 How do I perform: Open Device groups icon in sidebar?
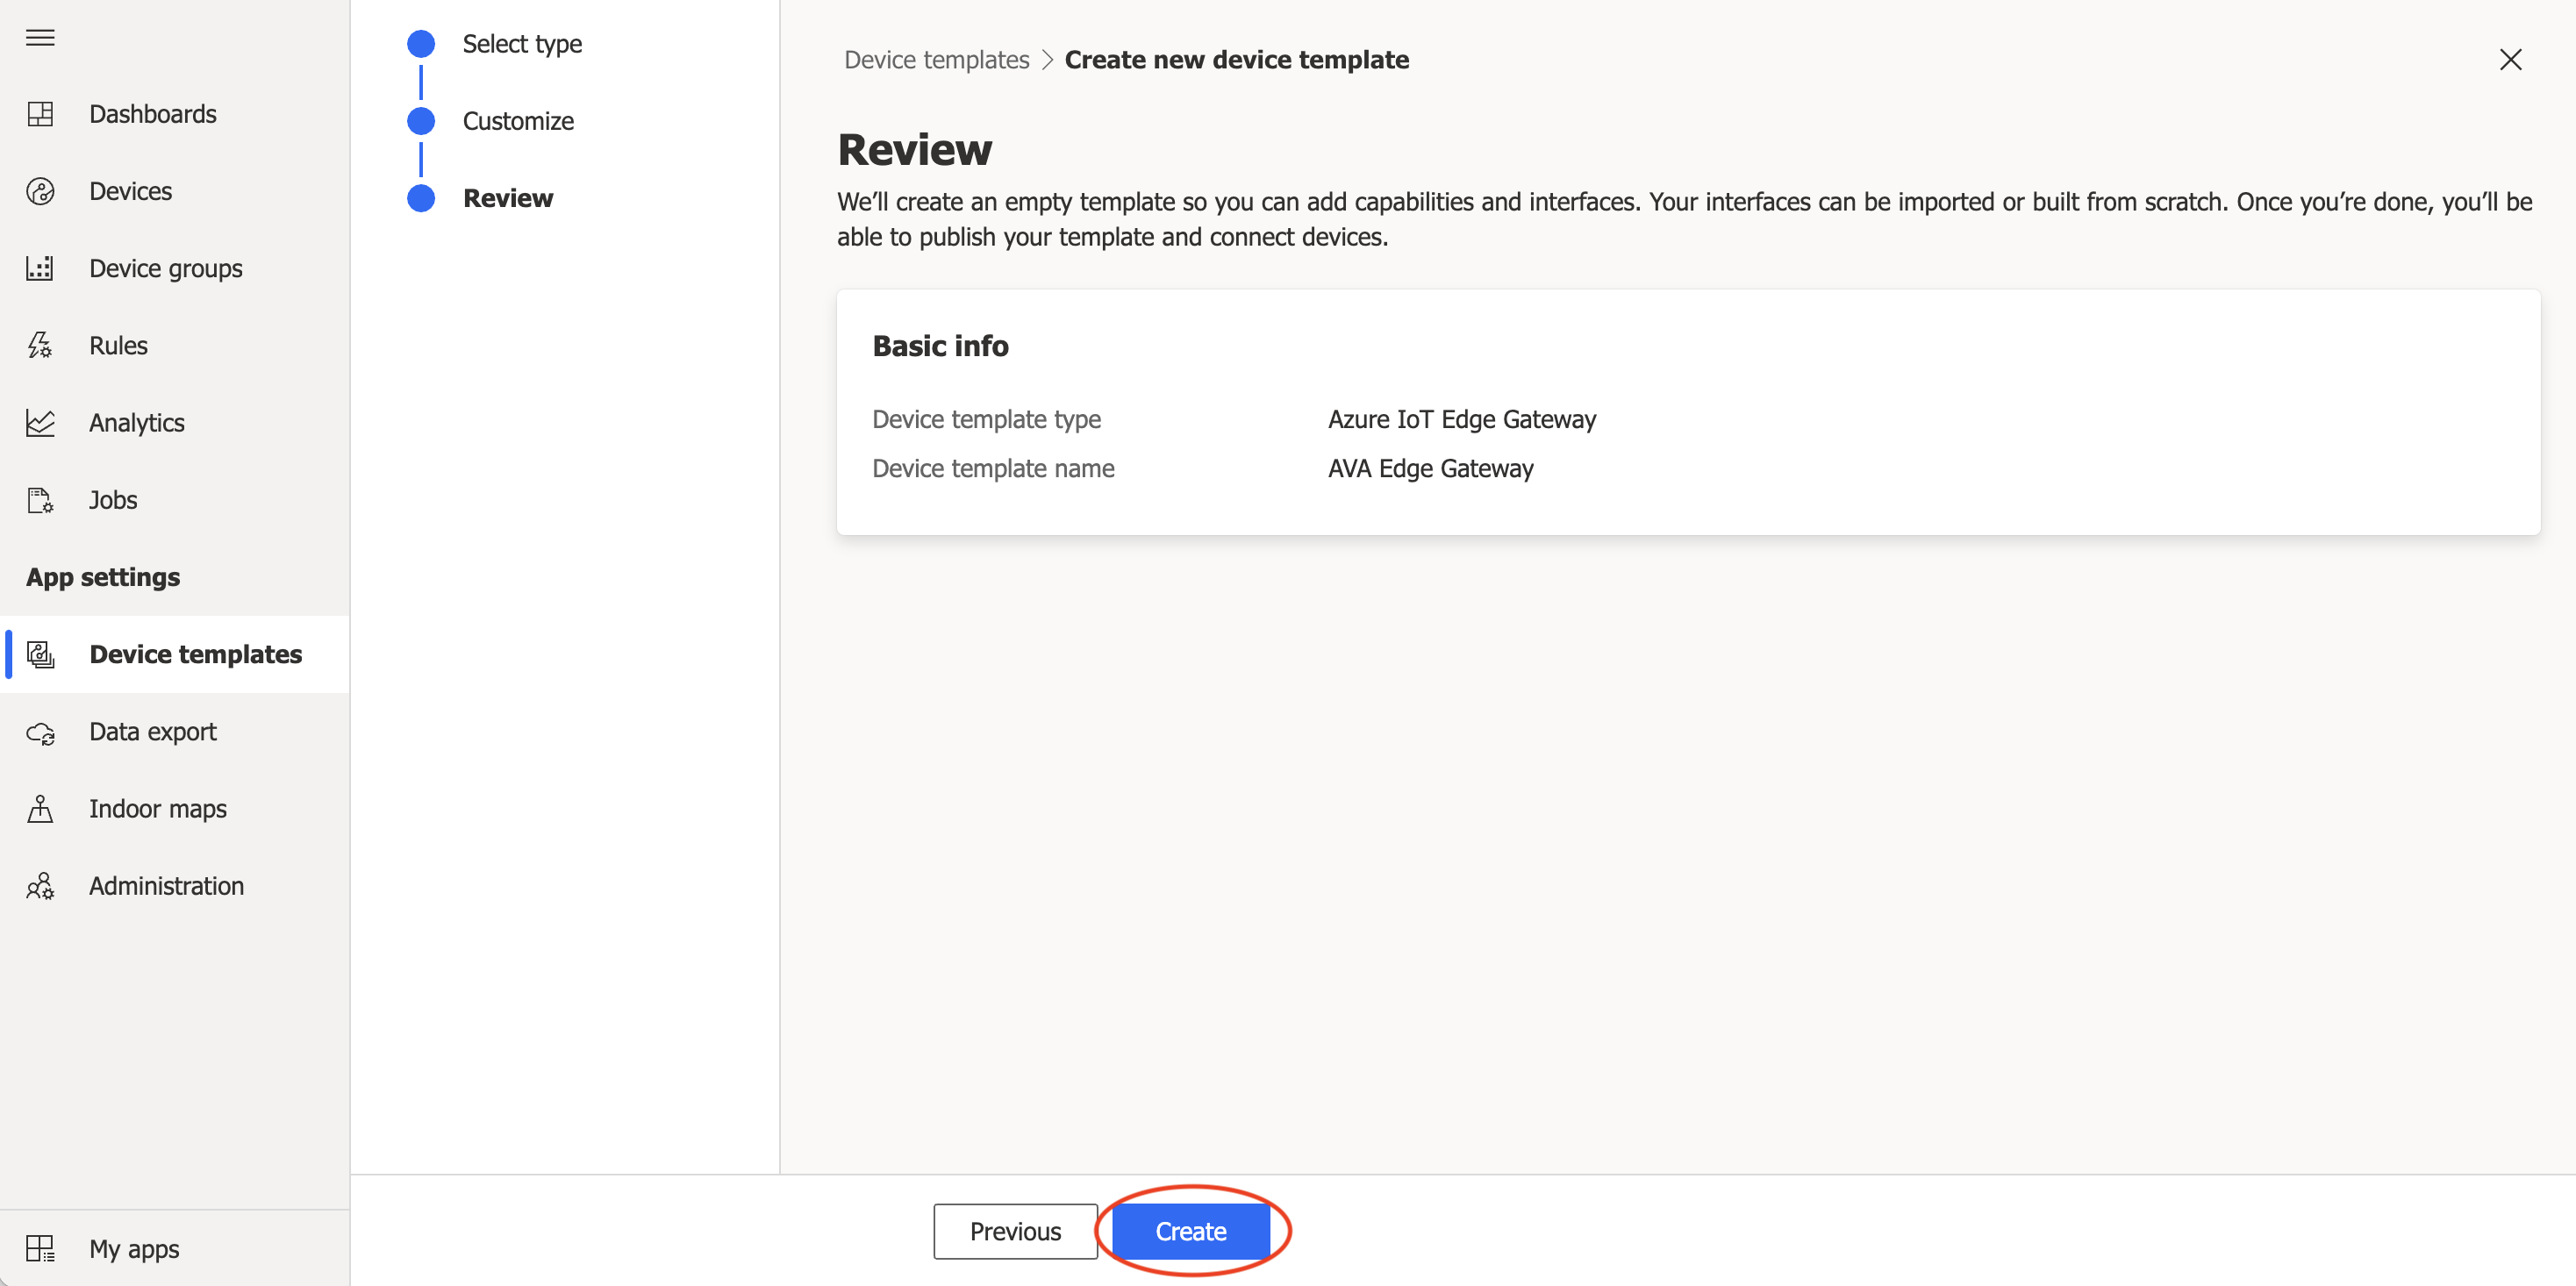[x=40, y=268]
